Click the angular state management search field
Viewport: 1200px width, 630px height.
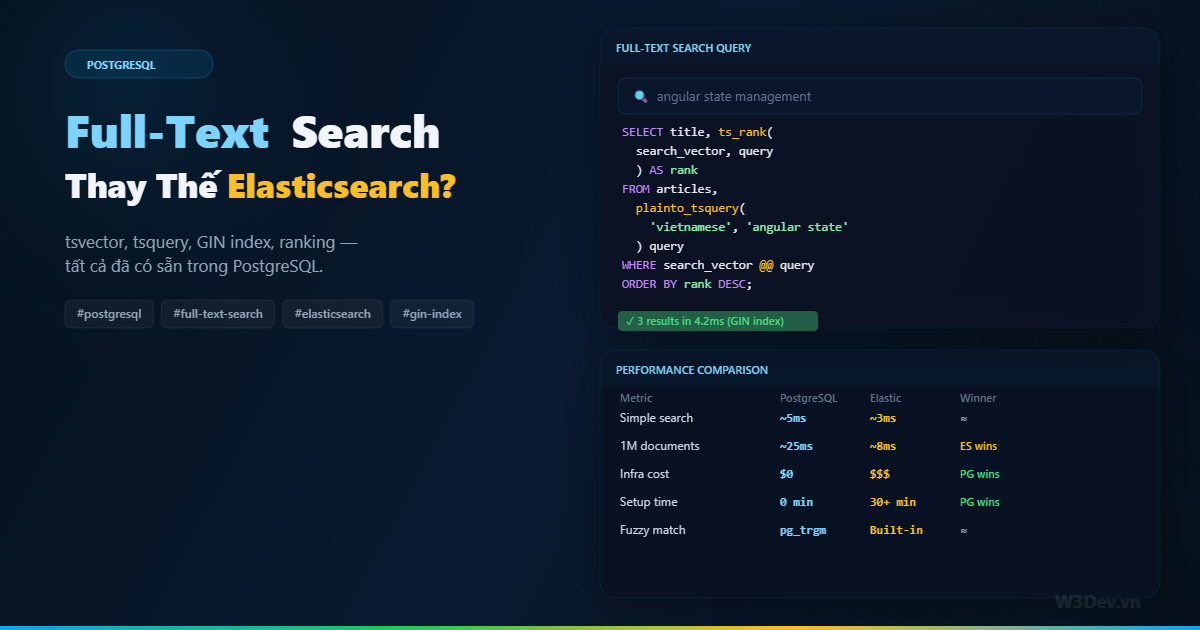[x=880, y=95]
